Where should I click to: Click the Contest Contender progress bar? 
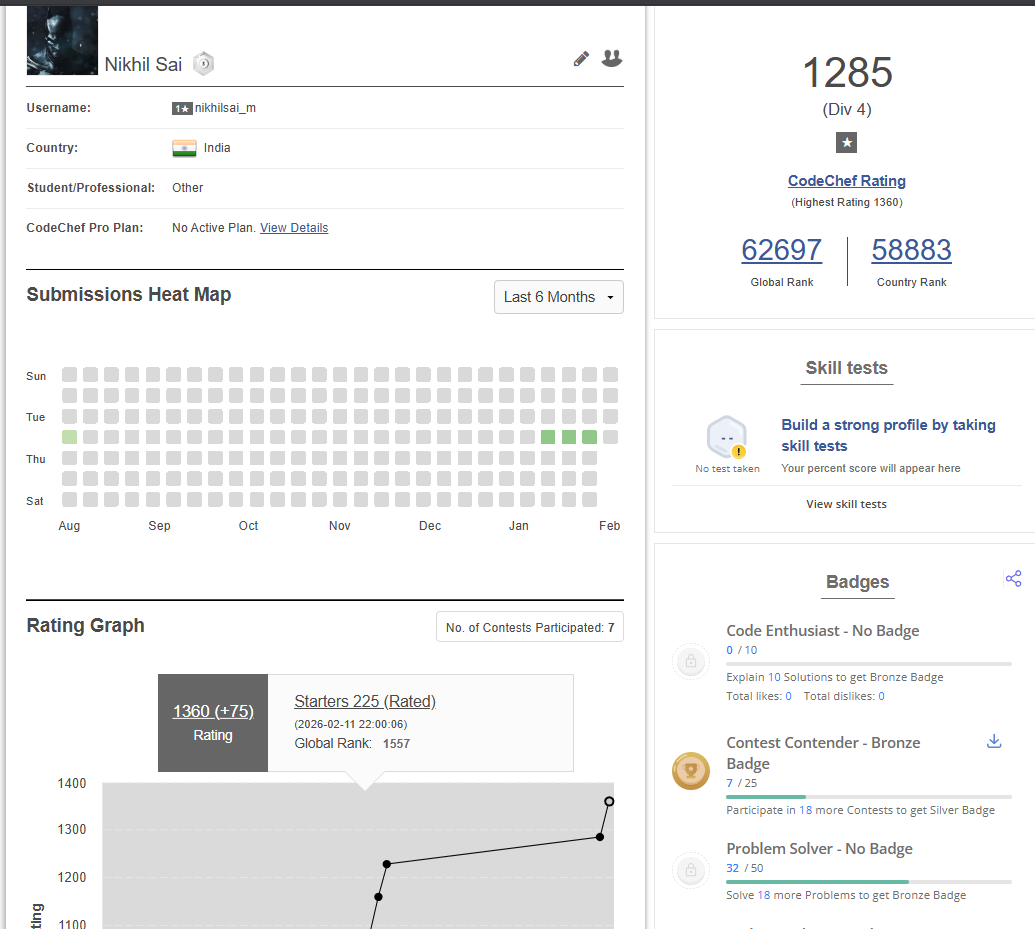pyautogui.click(x=869, y=797)
